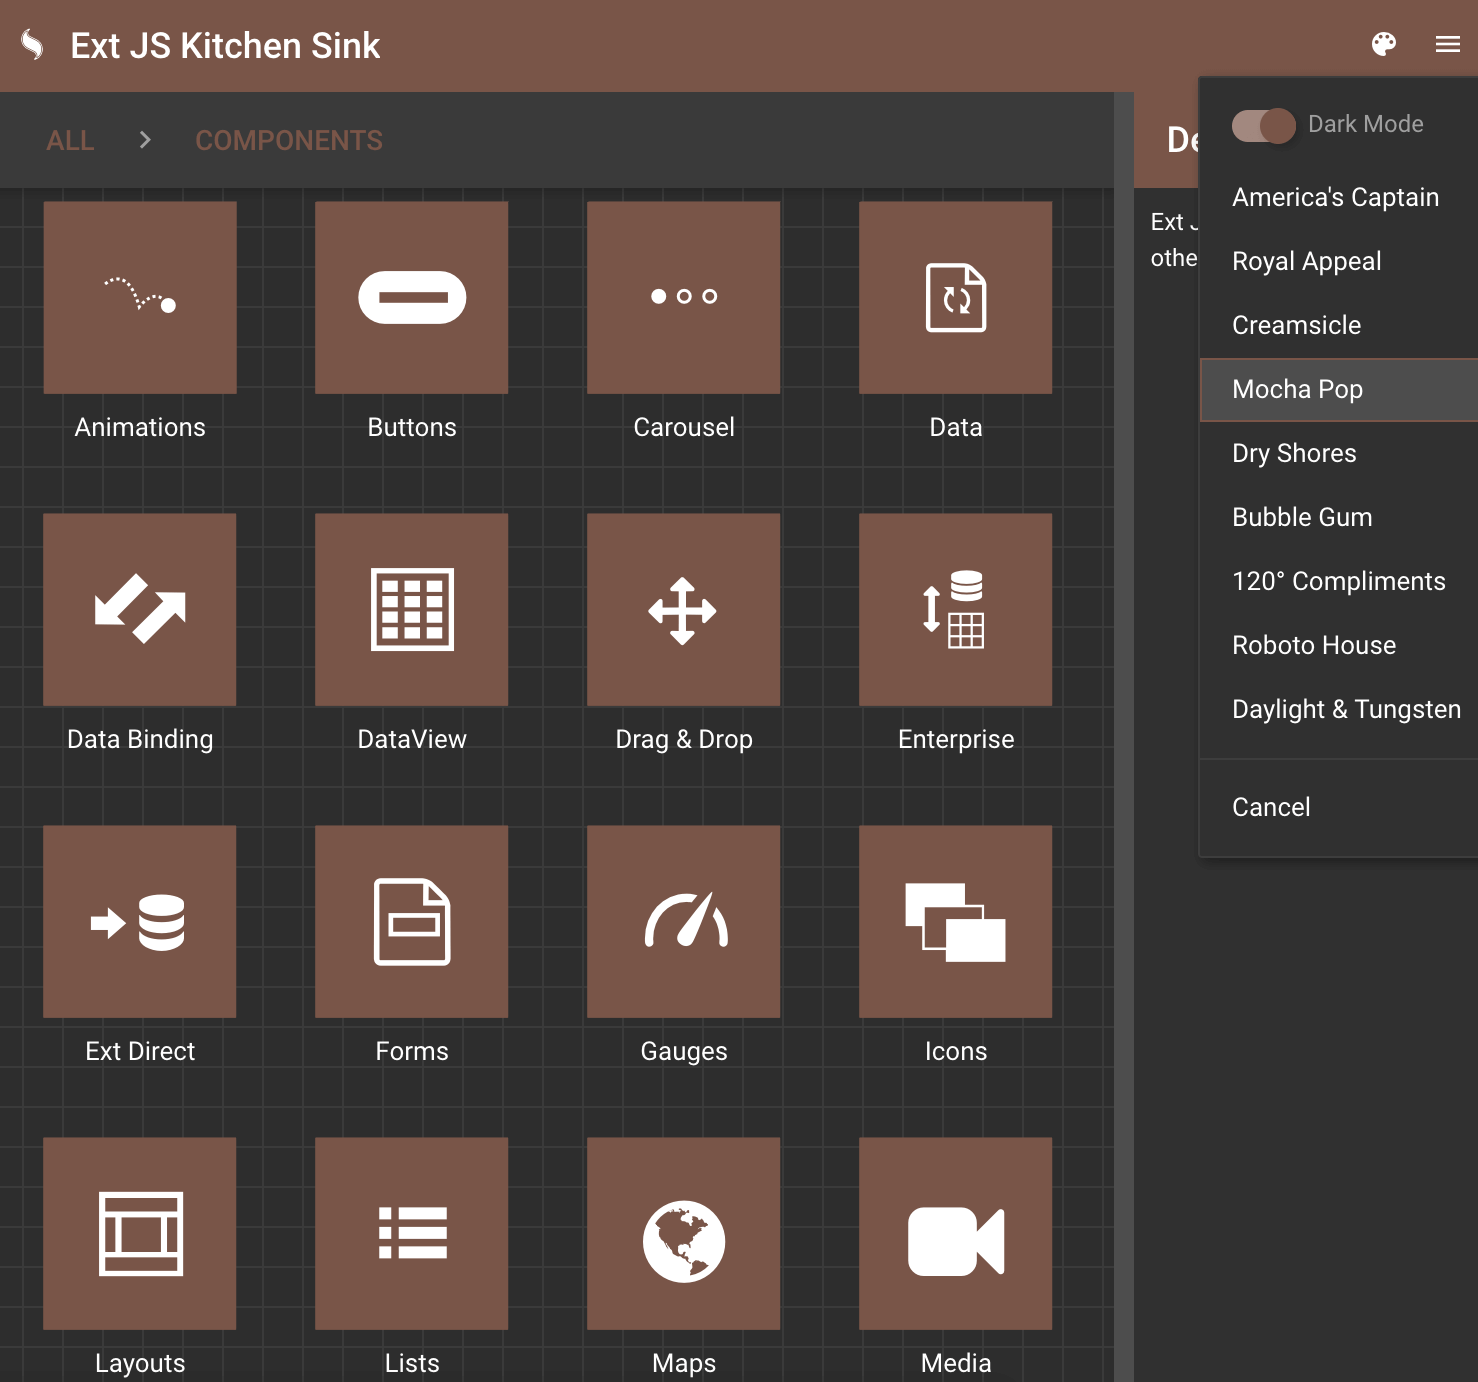Toggle the Dark Mode switch
The image size is (1478, 1382).
[1263, 125]
